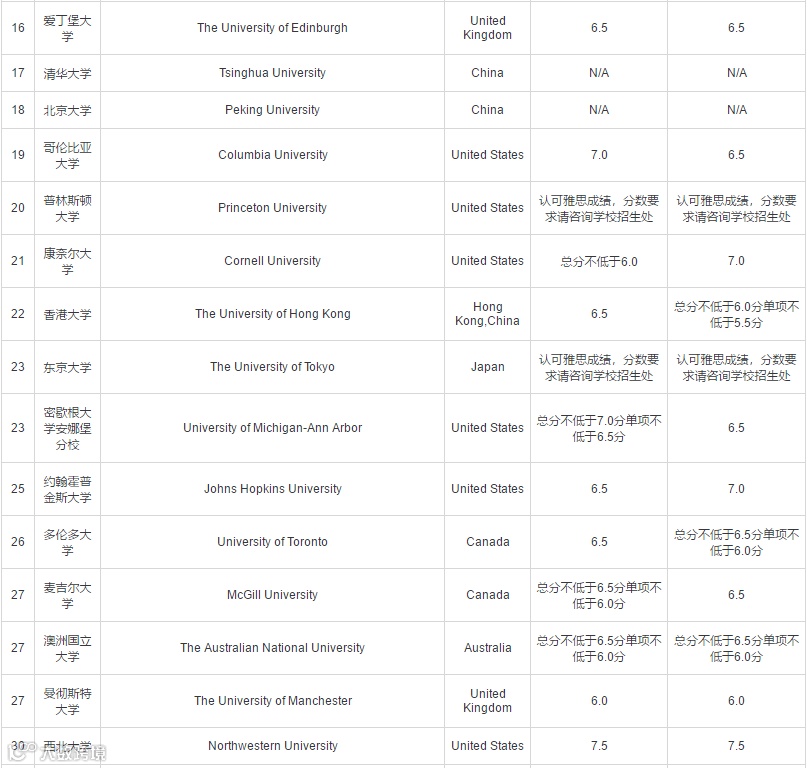Select 'McGill University' cell

[x=272, y=595]
